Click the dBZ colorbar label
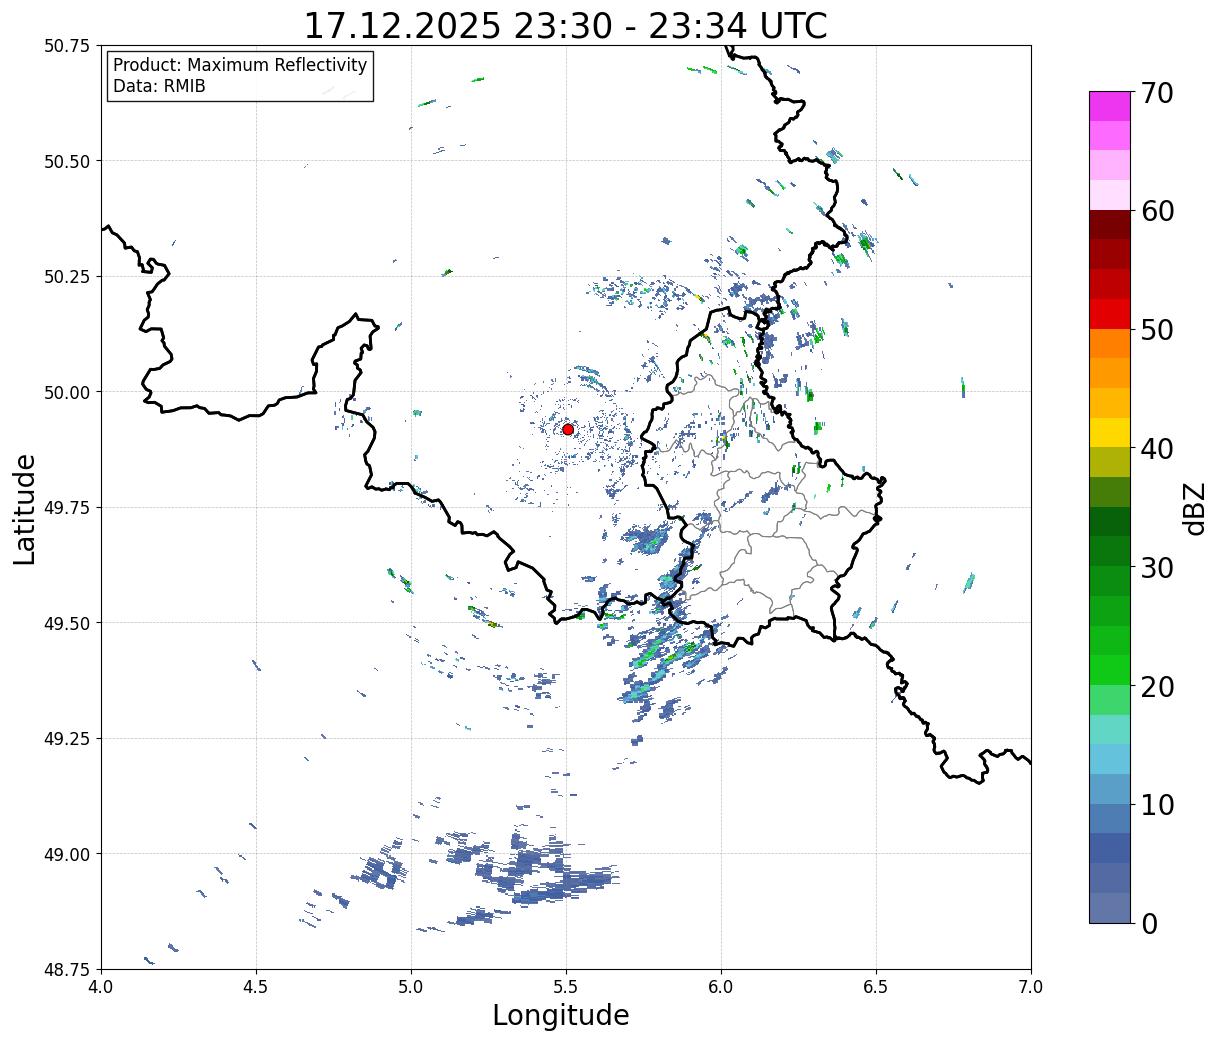 (1195, 508)
